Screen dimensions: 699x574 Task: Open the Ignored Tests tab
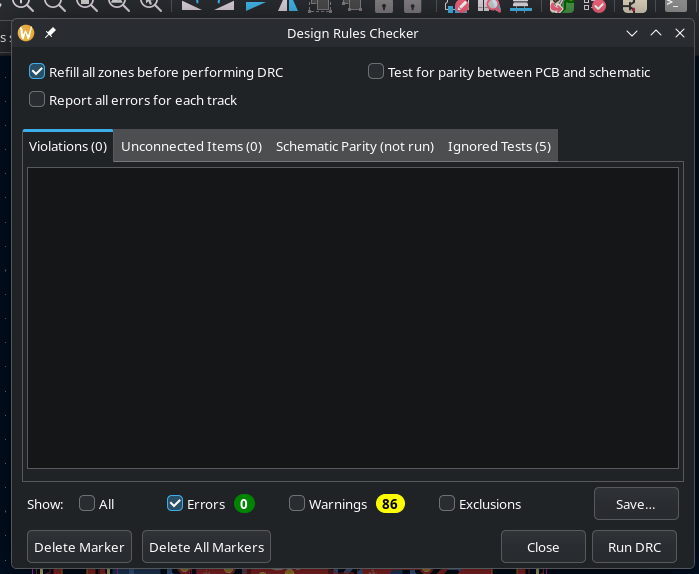[x=499, y=146]
